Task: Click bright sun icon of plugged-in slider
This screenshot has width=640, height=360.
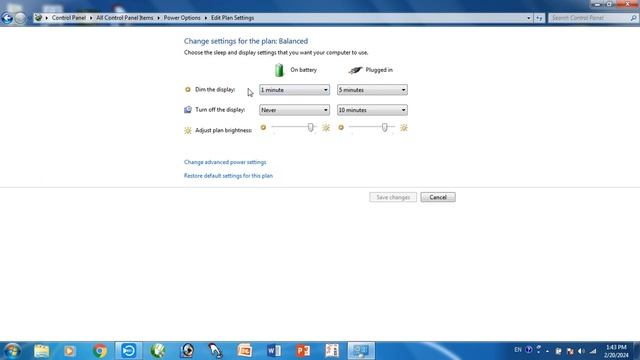Action: (404, 128)
